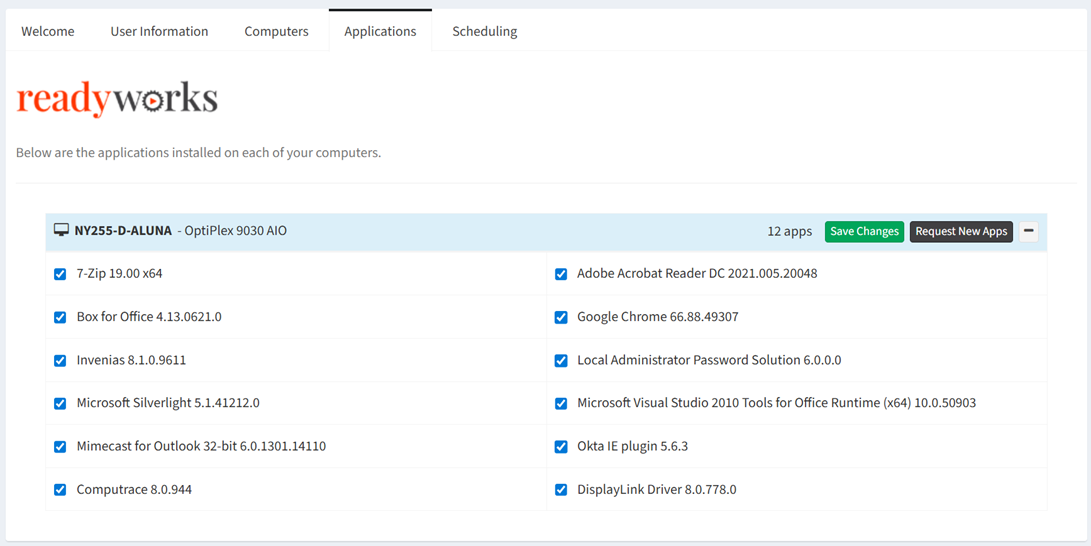Click the DisplayLink Driver 8.0.778.0 label

(x=657, y=490)
